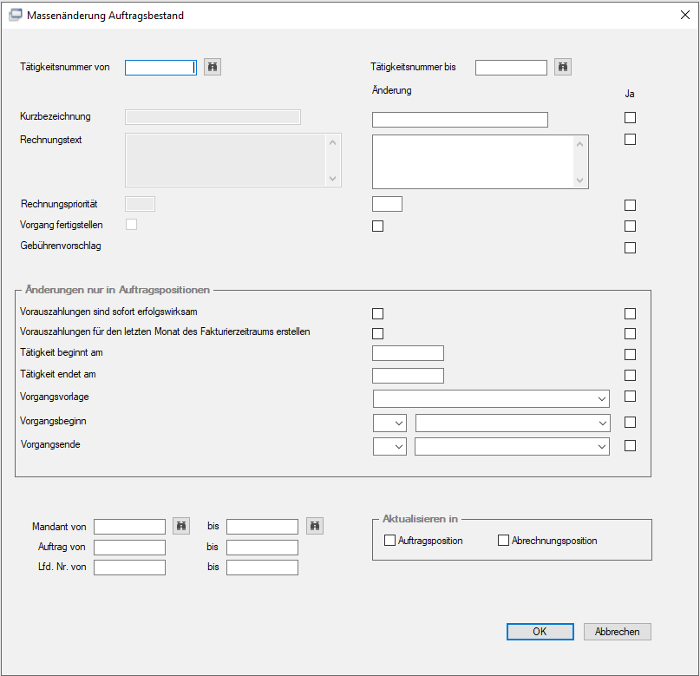Enable the Abrechnungsposition checkbox
This screenshot has width=700, height=676.
point(503,540)
